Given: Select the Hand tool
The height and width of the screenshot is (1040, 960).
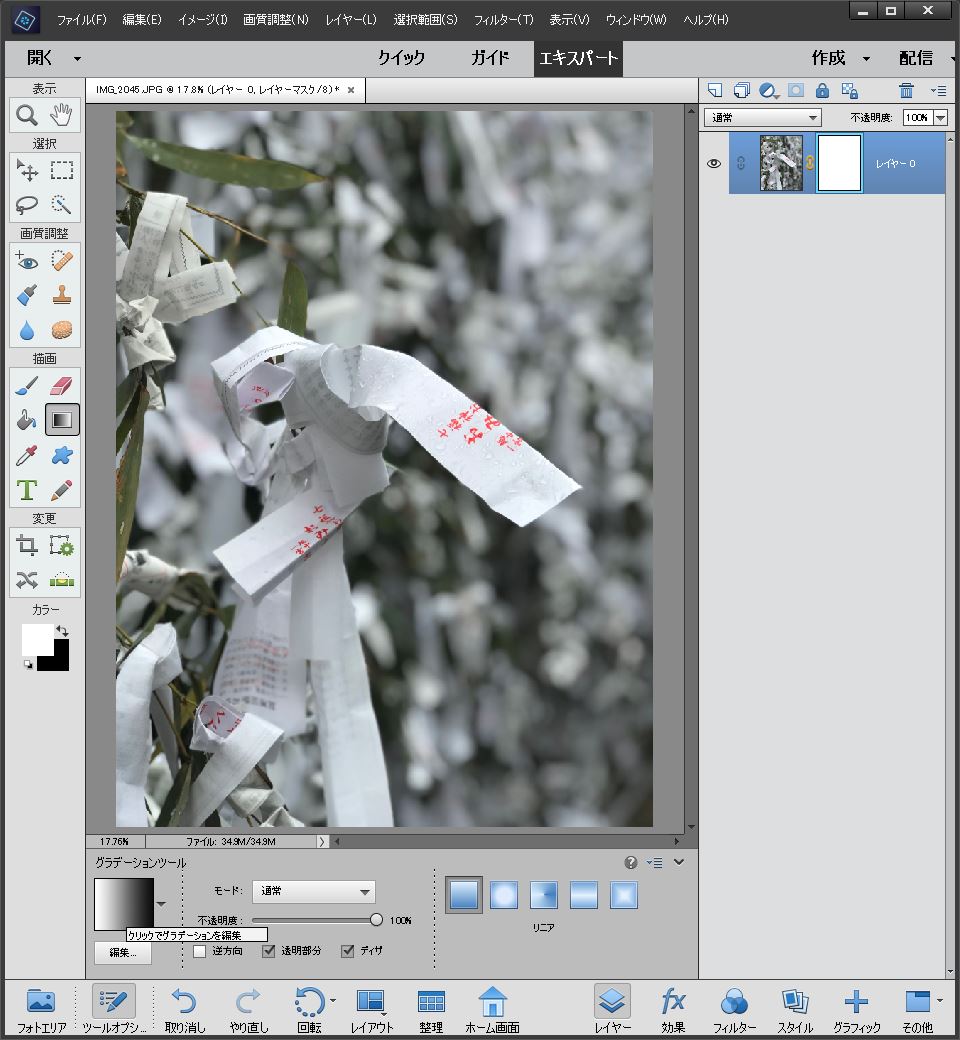Looking at the screenshot, I should 62,115.
